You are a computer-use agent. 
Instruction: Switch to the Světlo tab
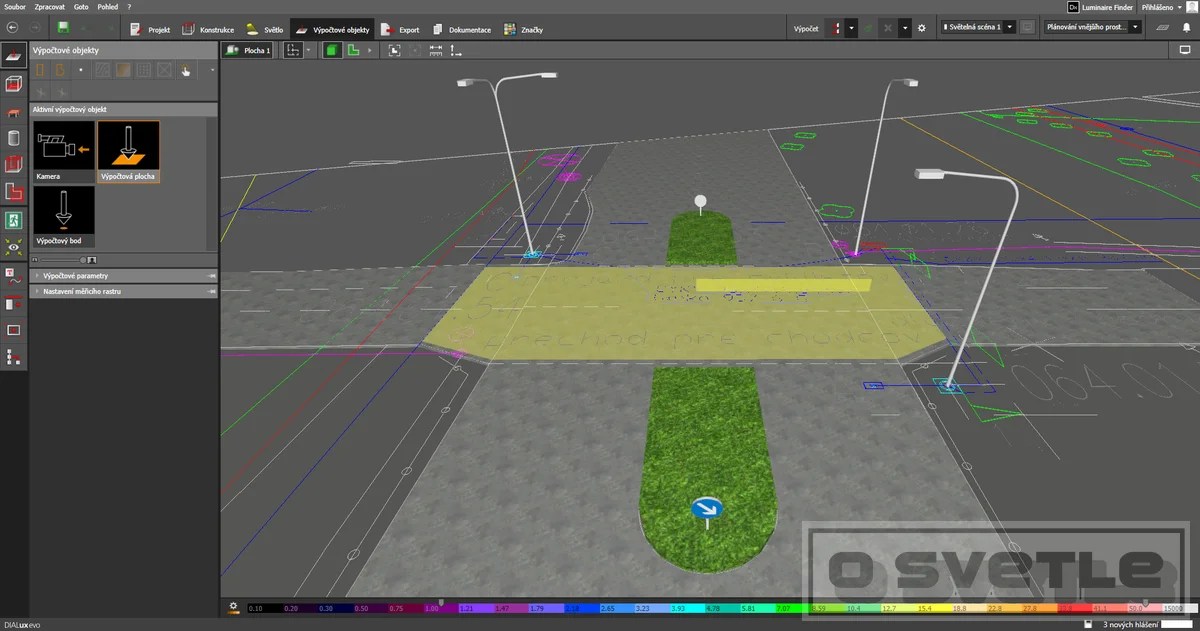click(x=265, y=29)
